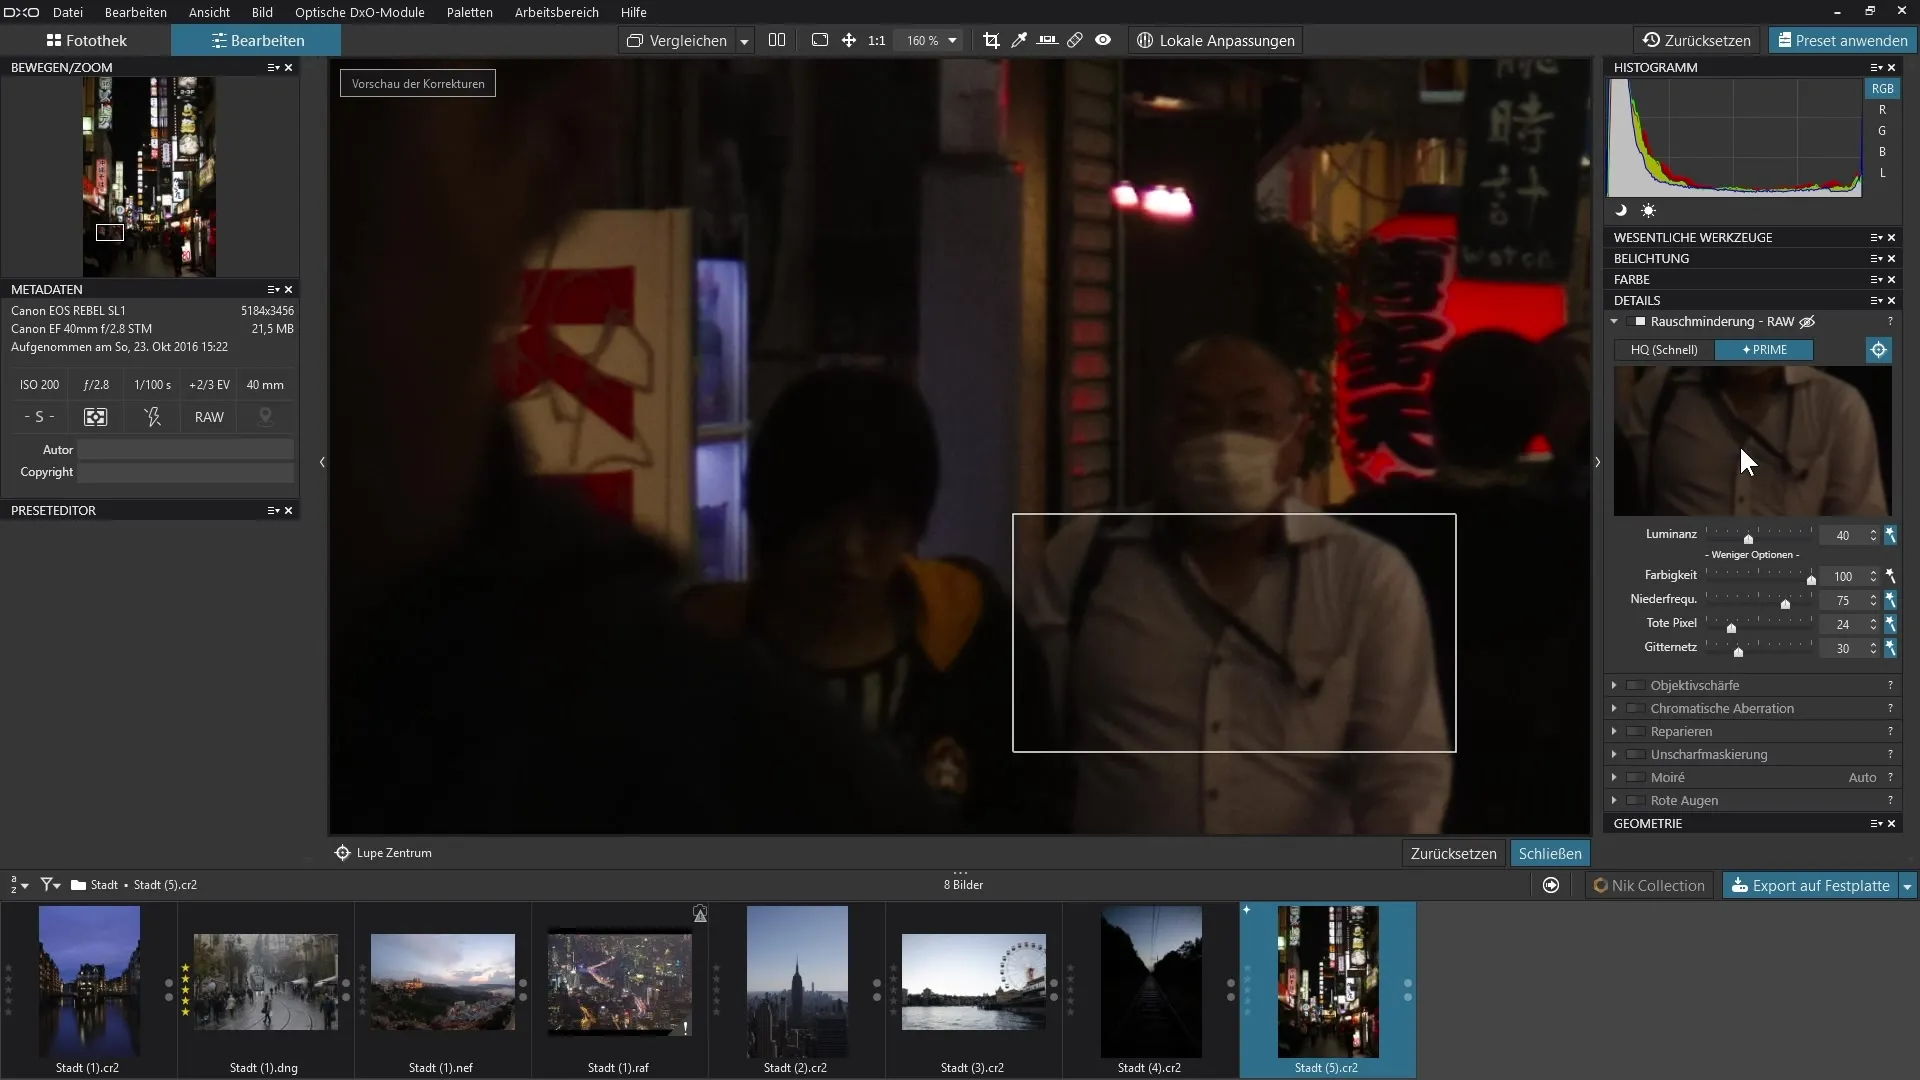Screen dimensions: 1920x1080
Task: Click Gitternetz magic wand auto icon
Action: click(x=1890, y=648)
